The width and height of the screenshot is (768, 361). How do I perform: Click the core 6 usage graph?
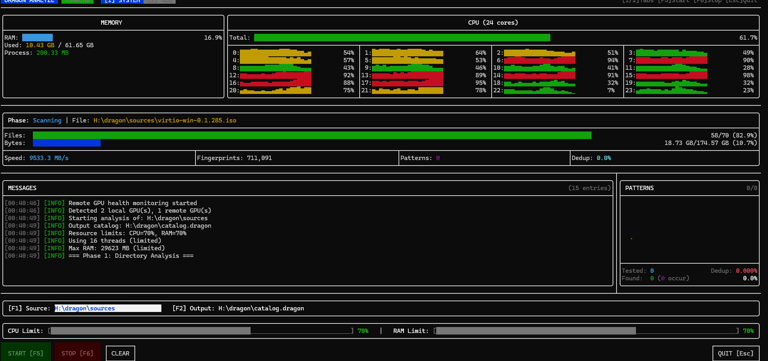click(539, 60)
